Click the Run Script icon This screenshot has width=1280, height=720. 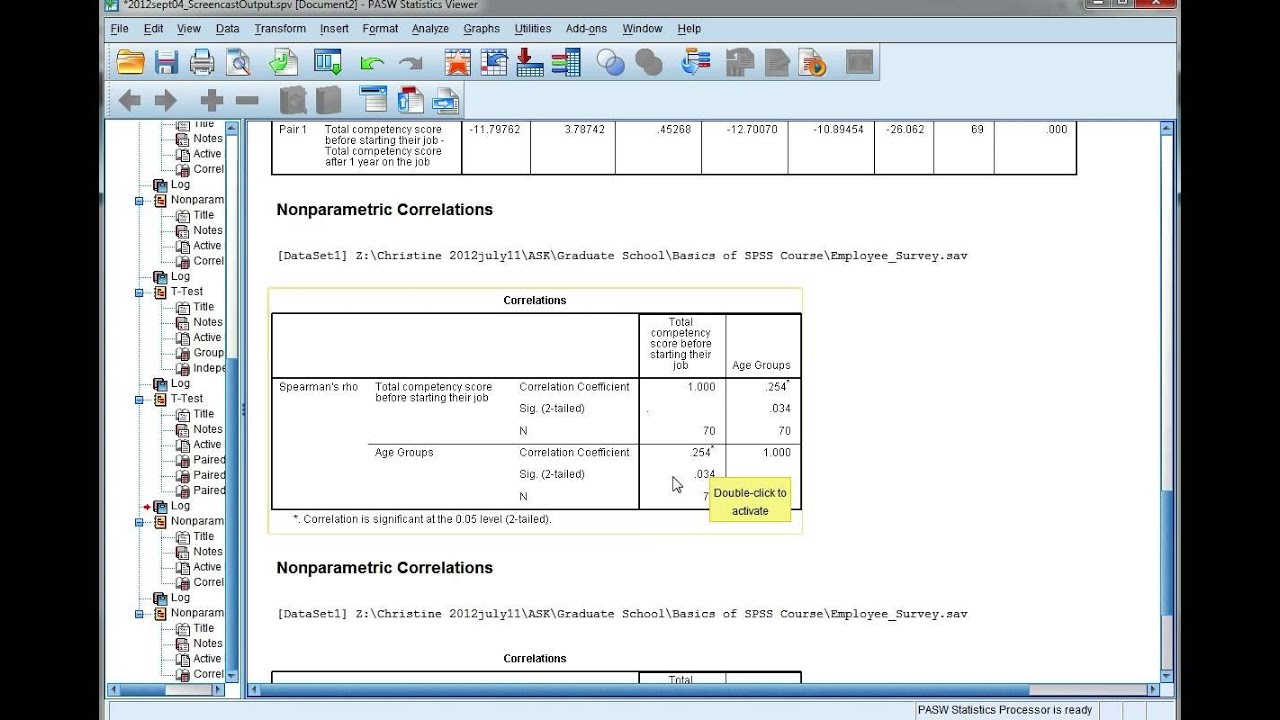pyautogui.click(x=812, y=64)
